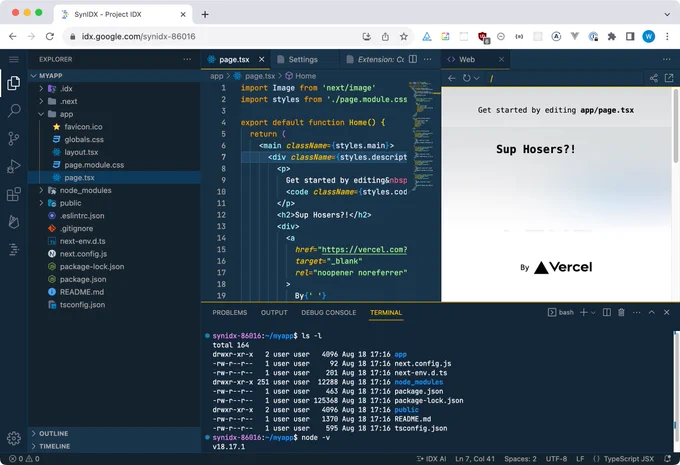Close the page.tsx tab

pos(262,59)
